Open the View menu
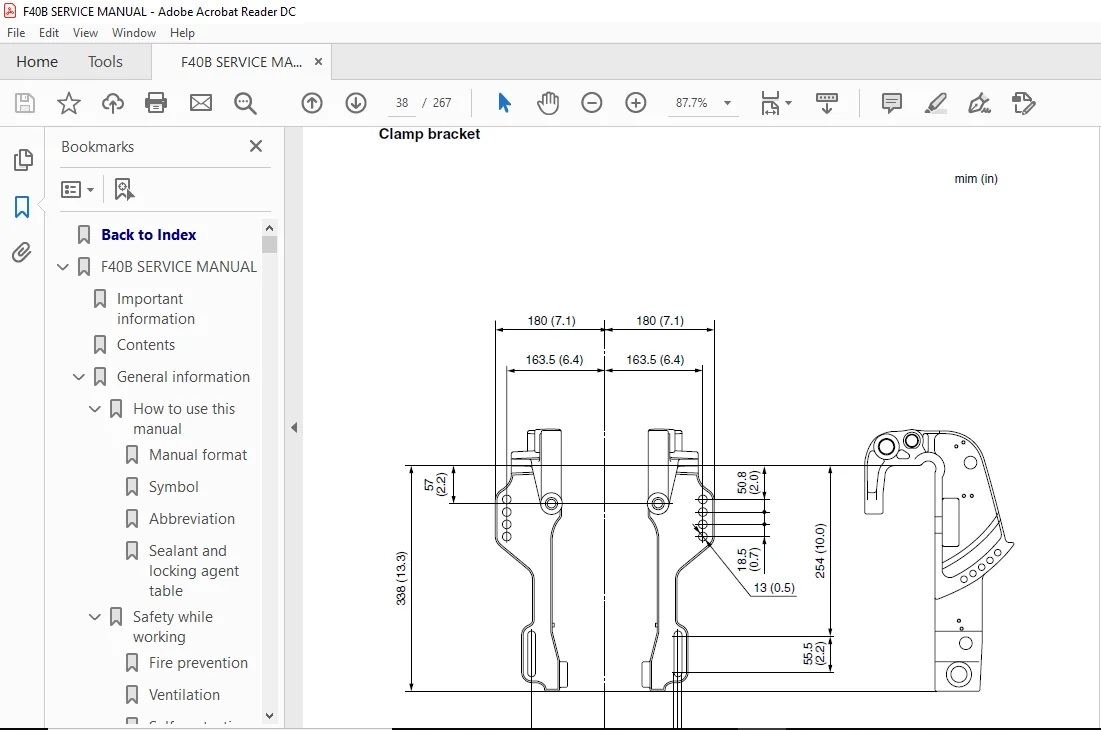 tap(85, 33)
